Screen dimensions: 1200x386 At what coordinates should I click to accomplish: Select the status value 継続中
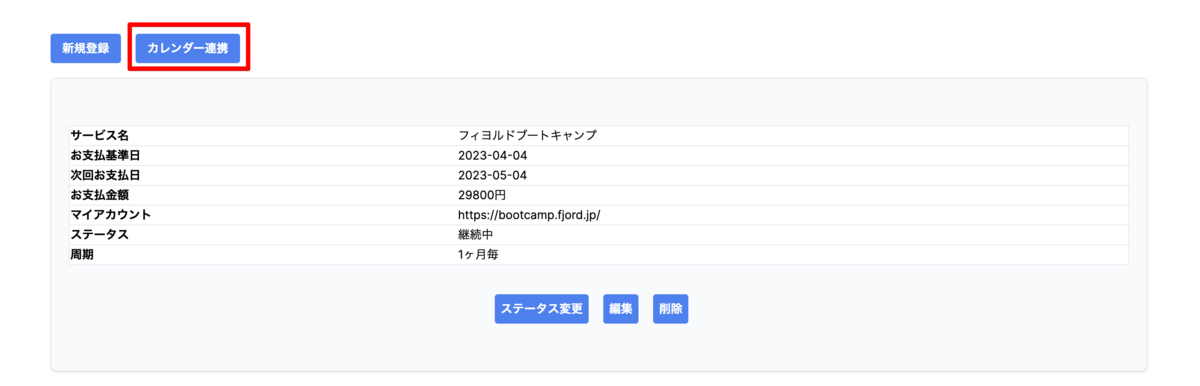[476, 235]
